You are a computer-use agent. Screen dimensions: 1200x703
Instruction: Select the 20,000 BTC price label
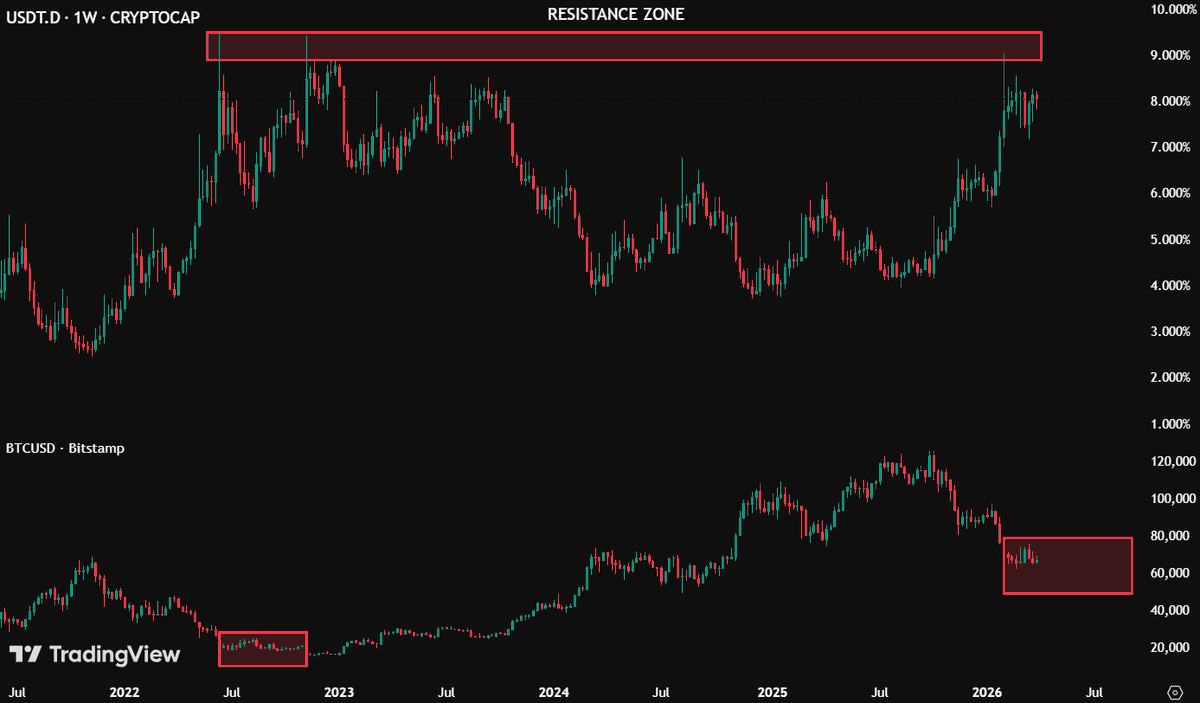point(1168,649)
